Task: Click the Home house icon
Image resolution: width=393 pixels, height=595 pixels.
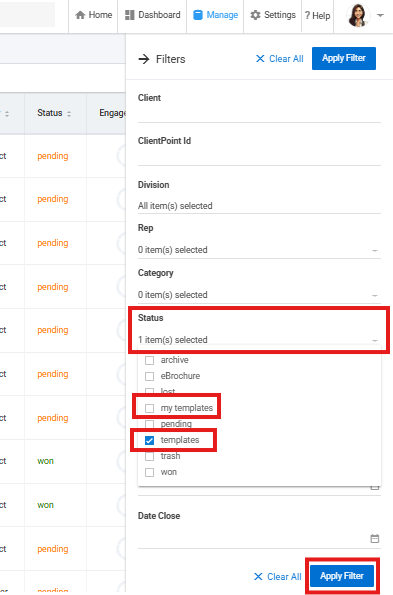Action: point(80,15)
